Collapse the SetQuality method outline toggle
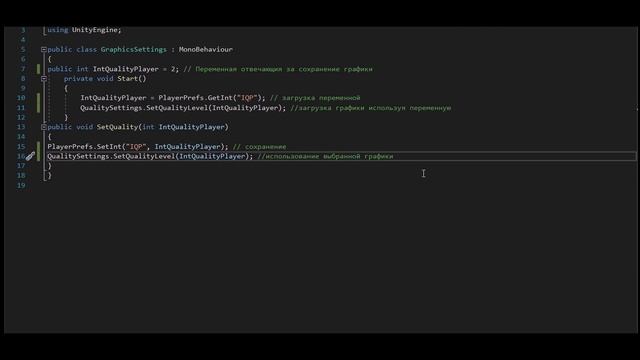Image resolution: width=640 pixels, height=360 pixels. [44, 127]
